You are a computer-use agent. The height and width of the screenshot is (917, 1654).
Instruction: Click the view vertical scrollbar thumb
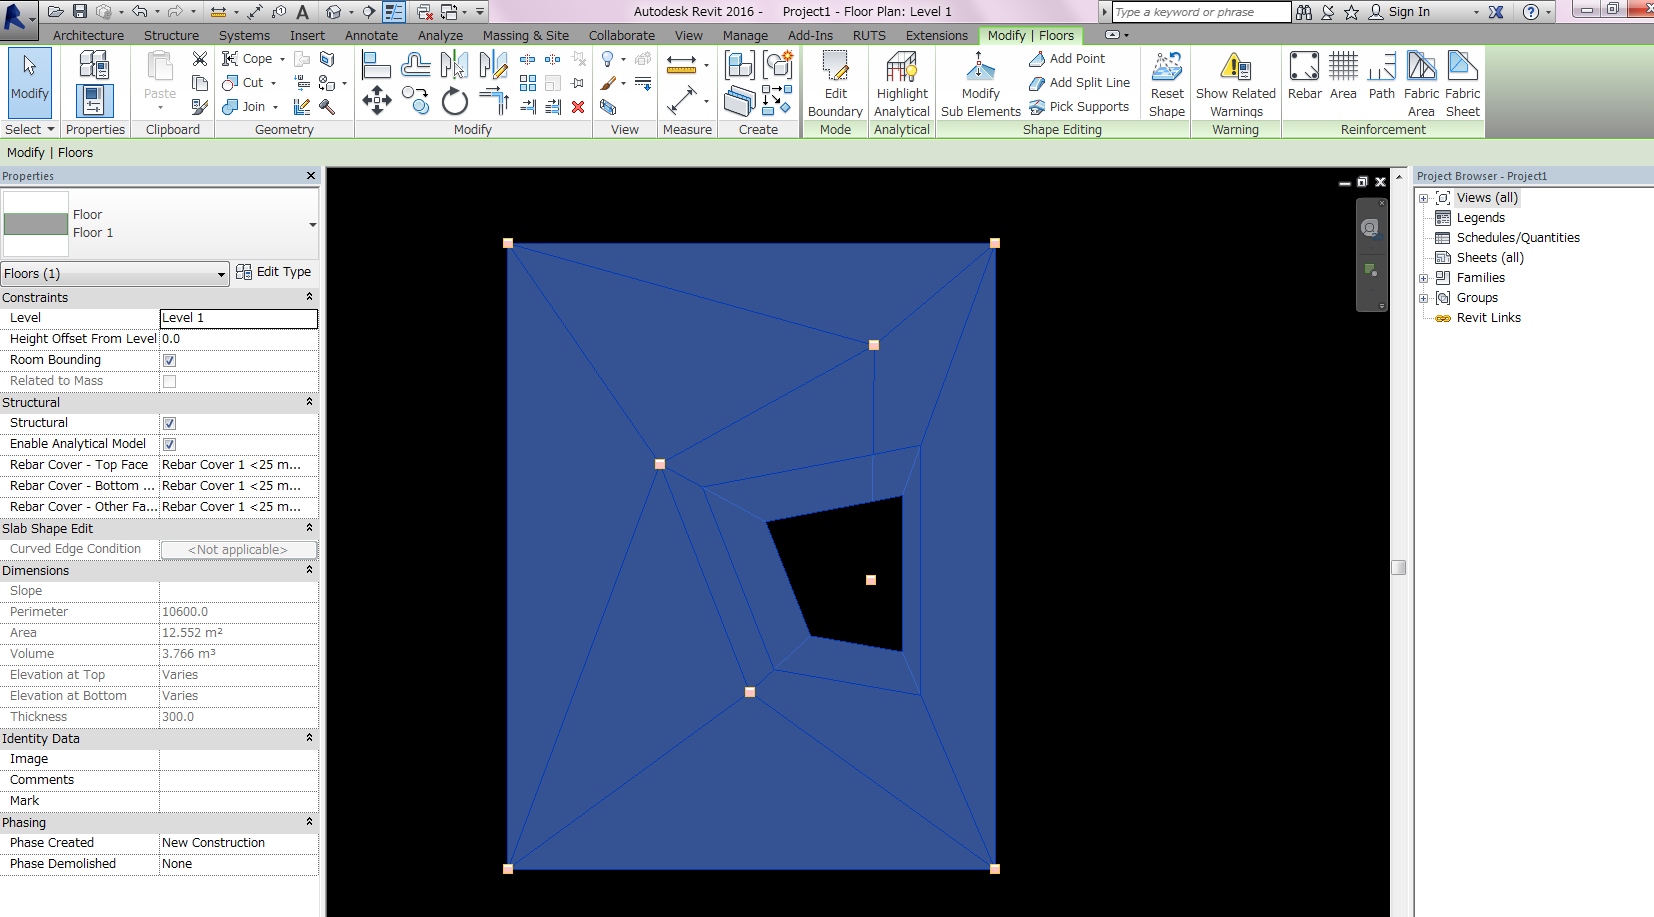(x=1398, y=568)
